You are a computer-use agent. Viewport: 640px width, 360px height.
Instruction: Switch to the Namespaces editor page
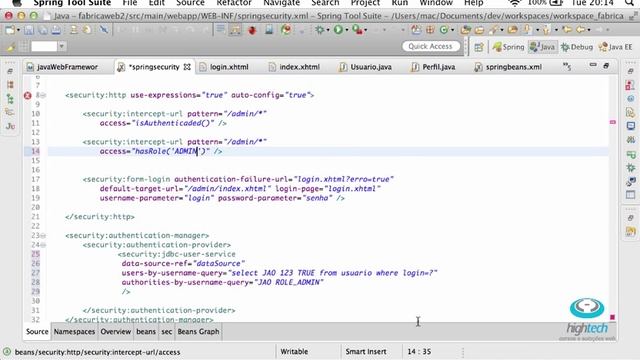(74, 332)
